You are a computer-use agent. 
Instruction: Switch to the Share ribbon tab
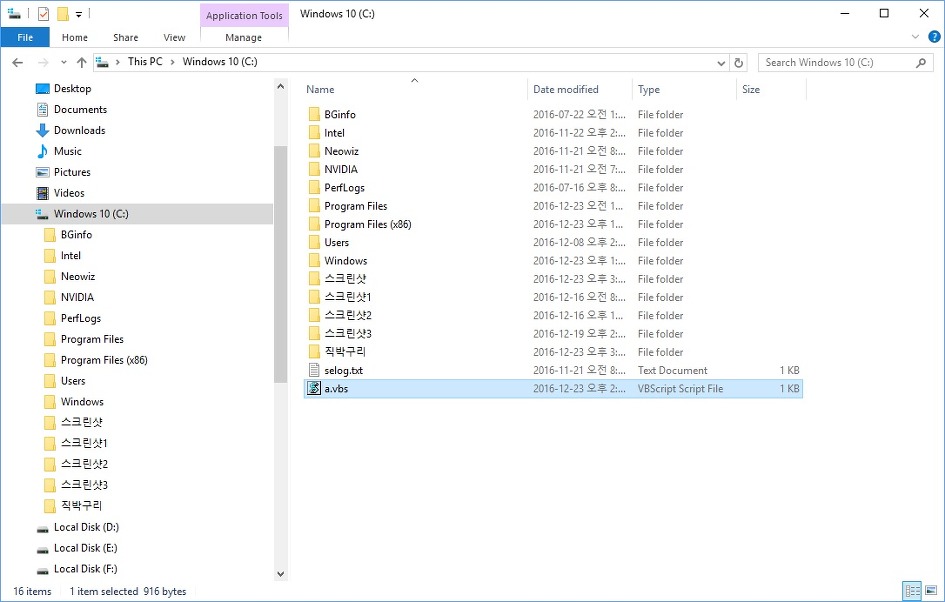[x=125, y=37]
